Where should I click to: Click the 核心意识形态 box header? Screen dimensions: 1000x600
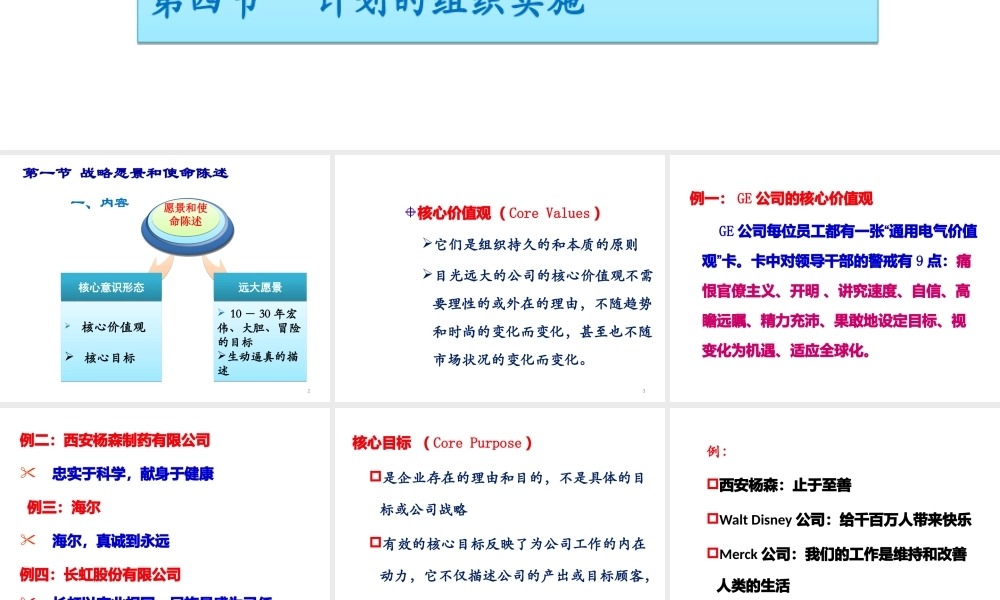(111, 288)
